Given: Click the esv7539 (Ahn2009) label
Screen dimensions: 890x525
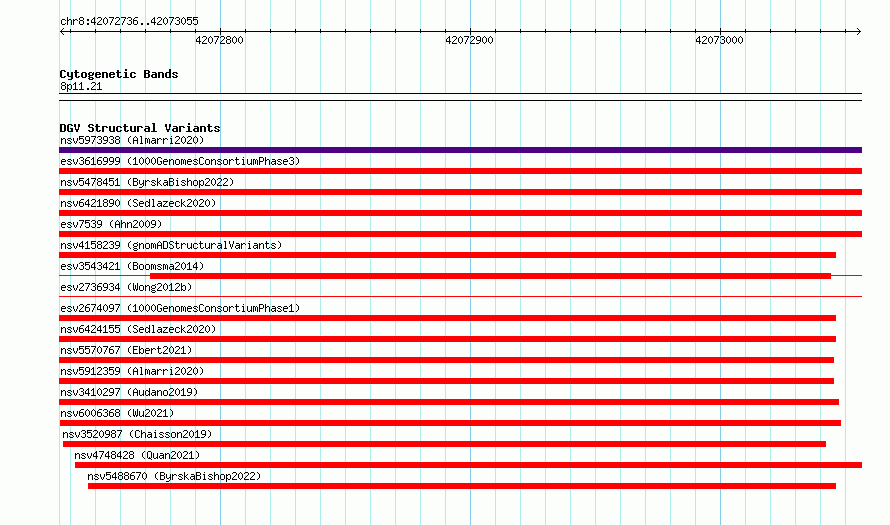Looking at the screenshot, I should pos(111,224).
